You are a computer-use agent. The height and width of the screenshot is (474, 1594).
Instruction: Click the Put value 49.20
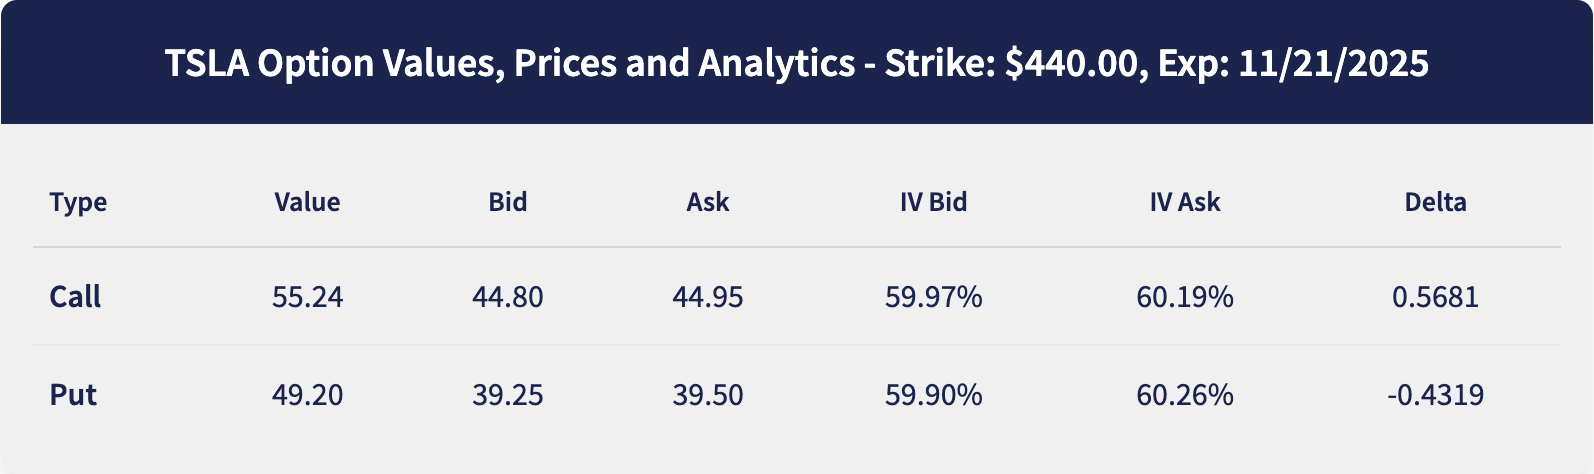point(307,394)
